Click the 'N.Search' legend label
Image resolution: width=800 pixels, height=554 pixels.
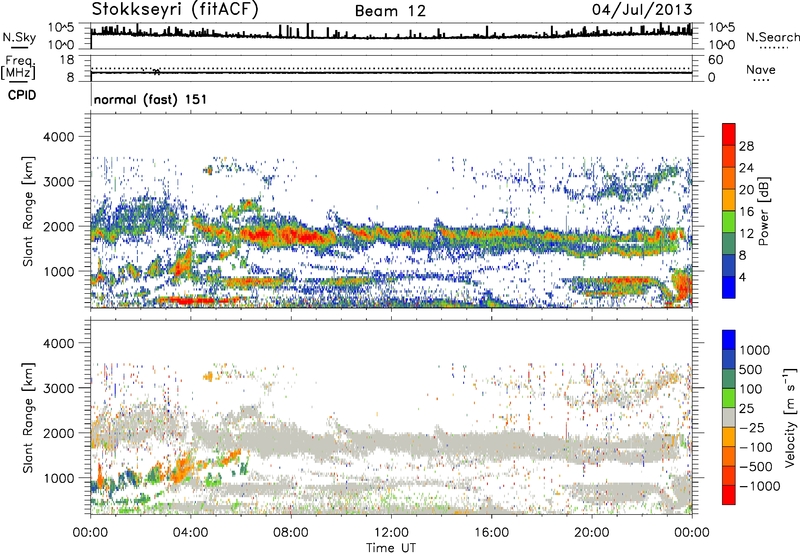(772, 37)
